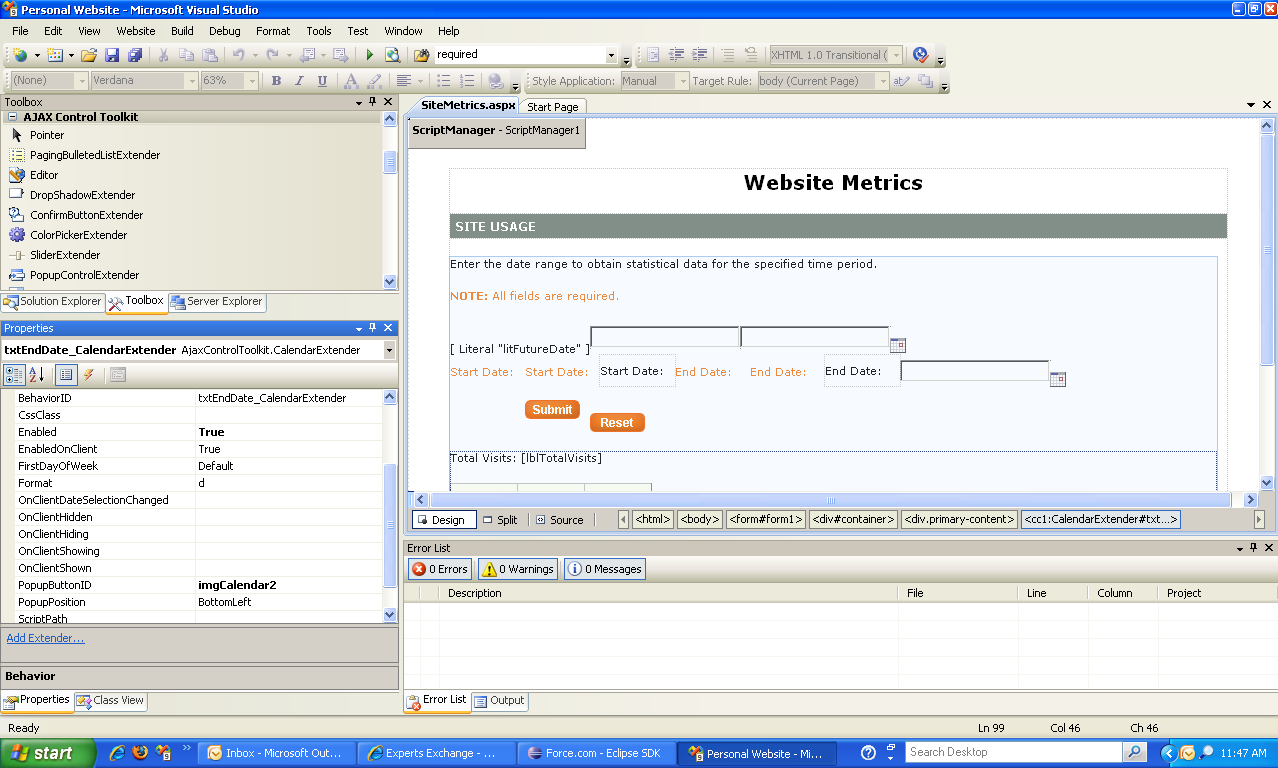Click the Add Extender link

point(44,638)
